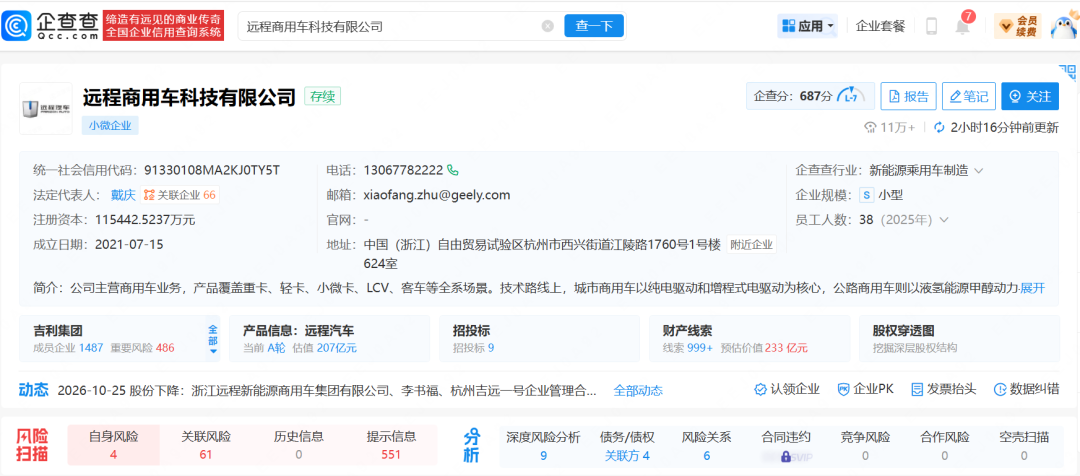This screenshot has height=476, width=1080.
Task: Click the 认领企业 claim icon
Action: pos(760,389)
